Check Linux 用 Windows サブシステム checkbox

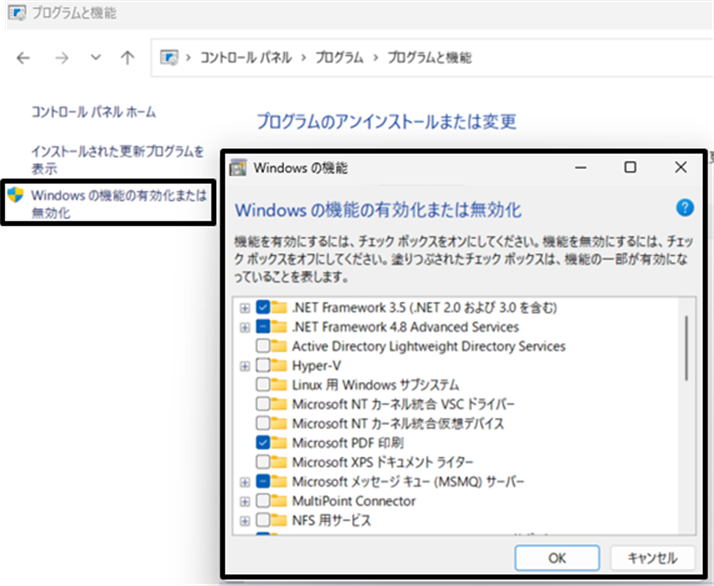(263, 384)
